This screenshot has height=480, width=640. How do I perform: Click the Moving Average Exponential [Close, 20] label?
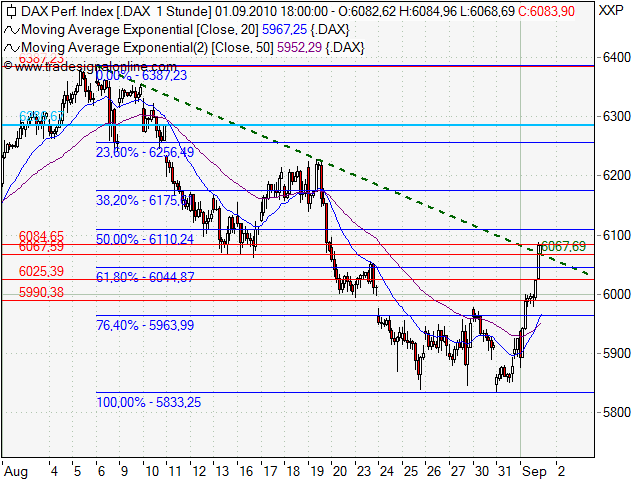pyautogui.click(x=140, y=30)
